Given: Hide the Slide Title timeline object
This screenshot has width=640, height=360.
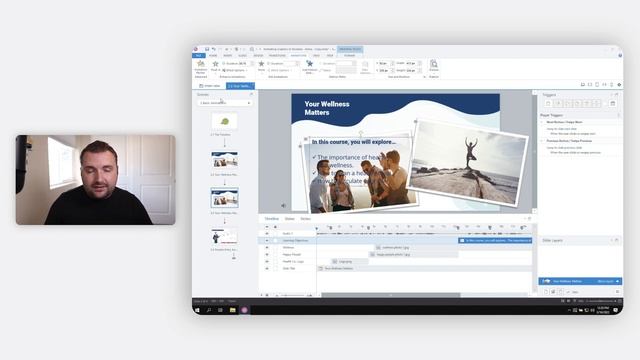Looking at the screenshot, I should pos(267,268).
